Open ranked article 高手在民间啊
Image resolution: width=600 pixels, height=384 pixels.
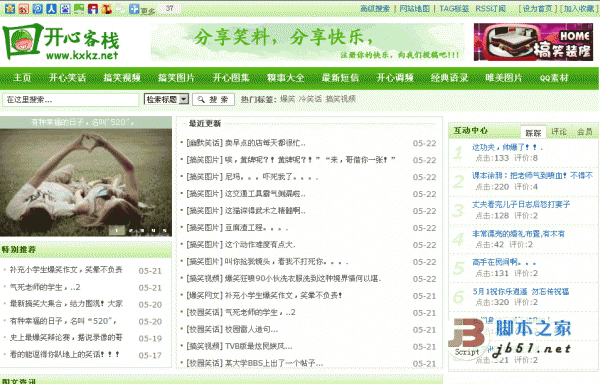click(x=504, y=262)
